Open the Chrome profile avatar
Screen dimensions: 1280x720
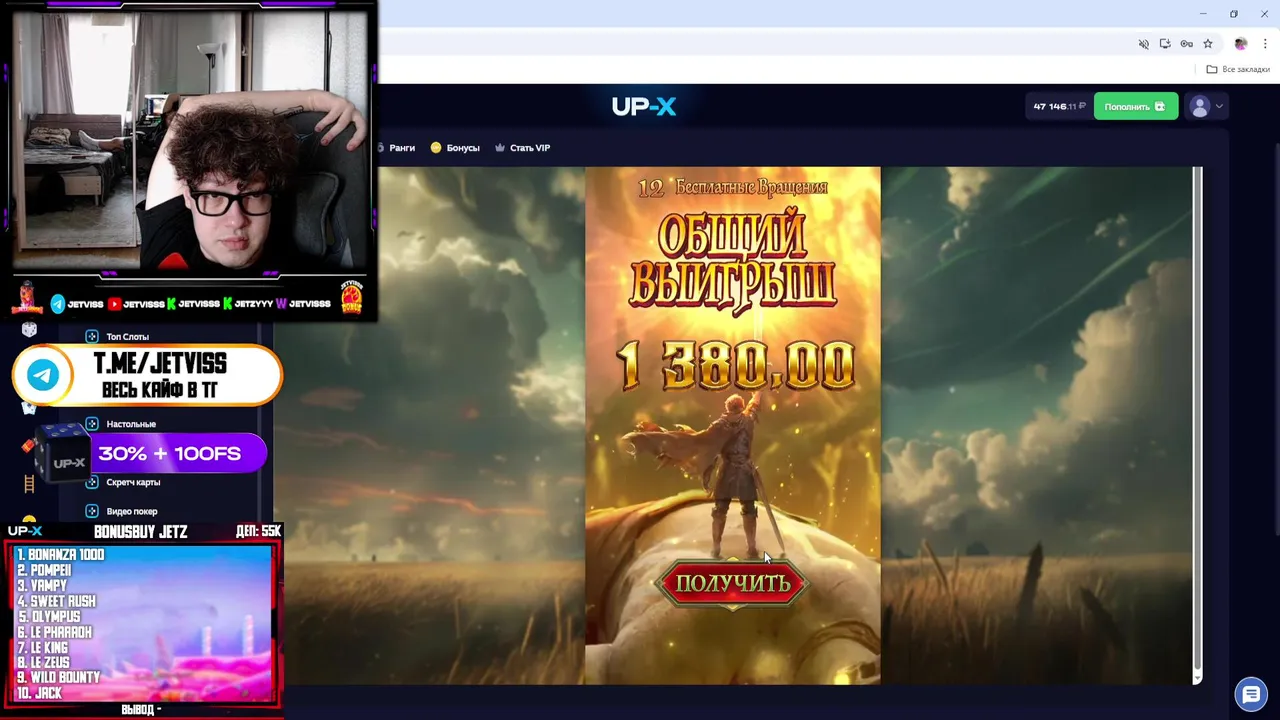(x=1241, y=44)
